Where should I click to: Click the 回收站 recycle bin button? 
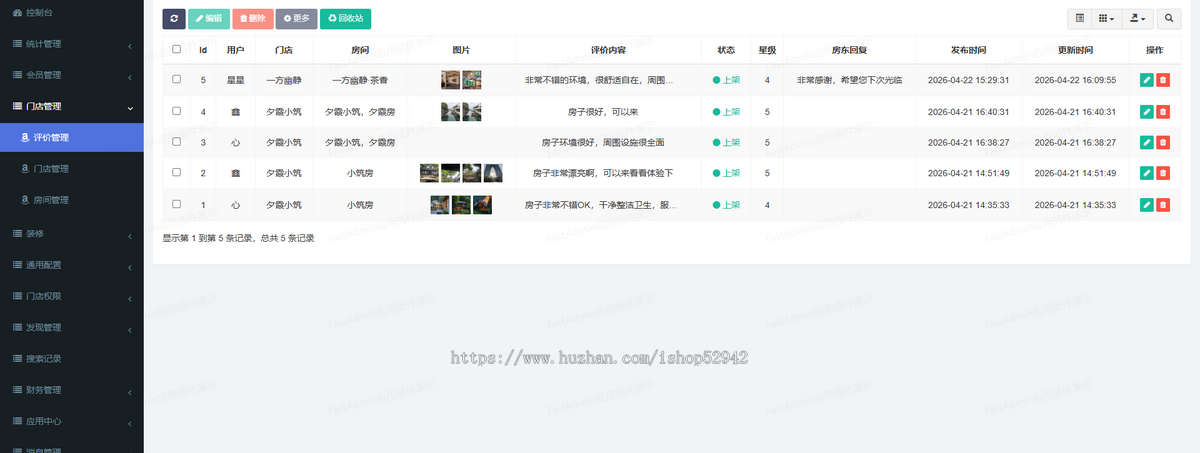coord(345,18)
